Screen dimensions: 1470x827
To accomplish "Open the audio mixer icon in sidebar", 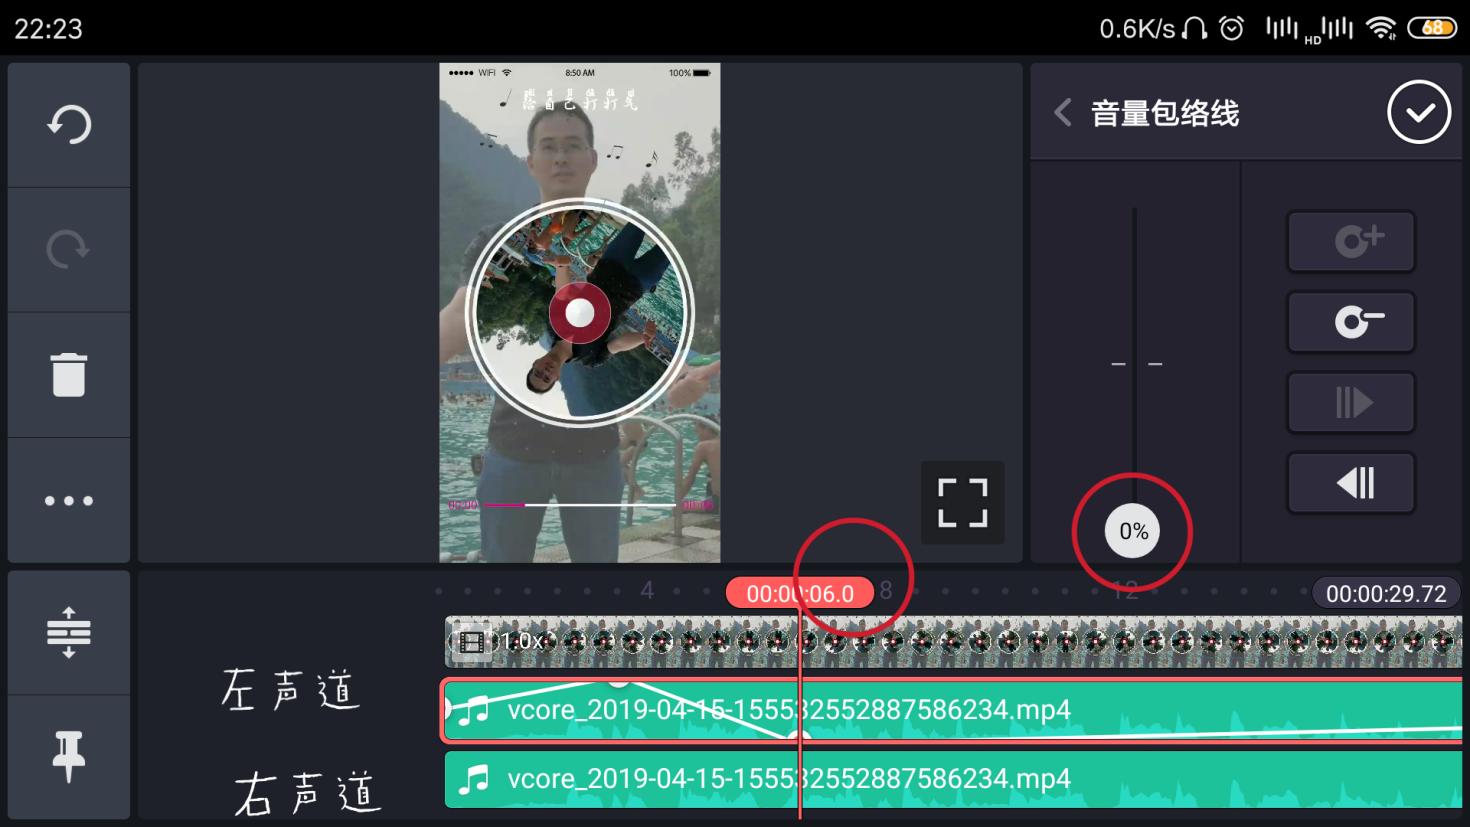I will coord(68,634).
